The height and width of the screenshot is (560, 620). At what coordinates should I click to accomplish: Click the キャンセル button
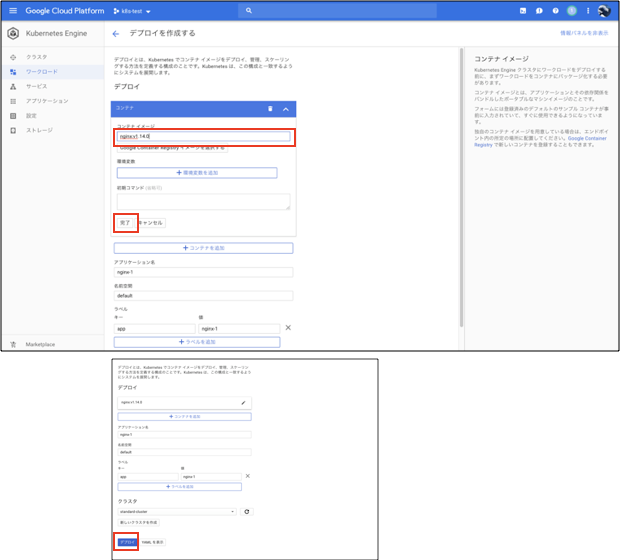pos(151,223)
